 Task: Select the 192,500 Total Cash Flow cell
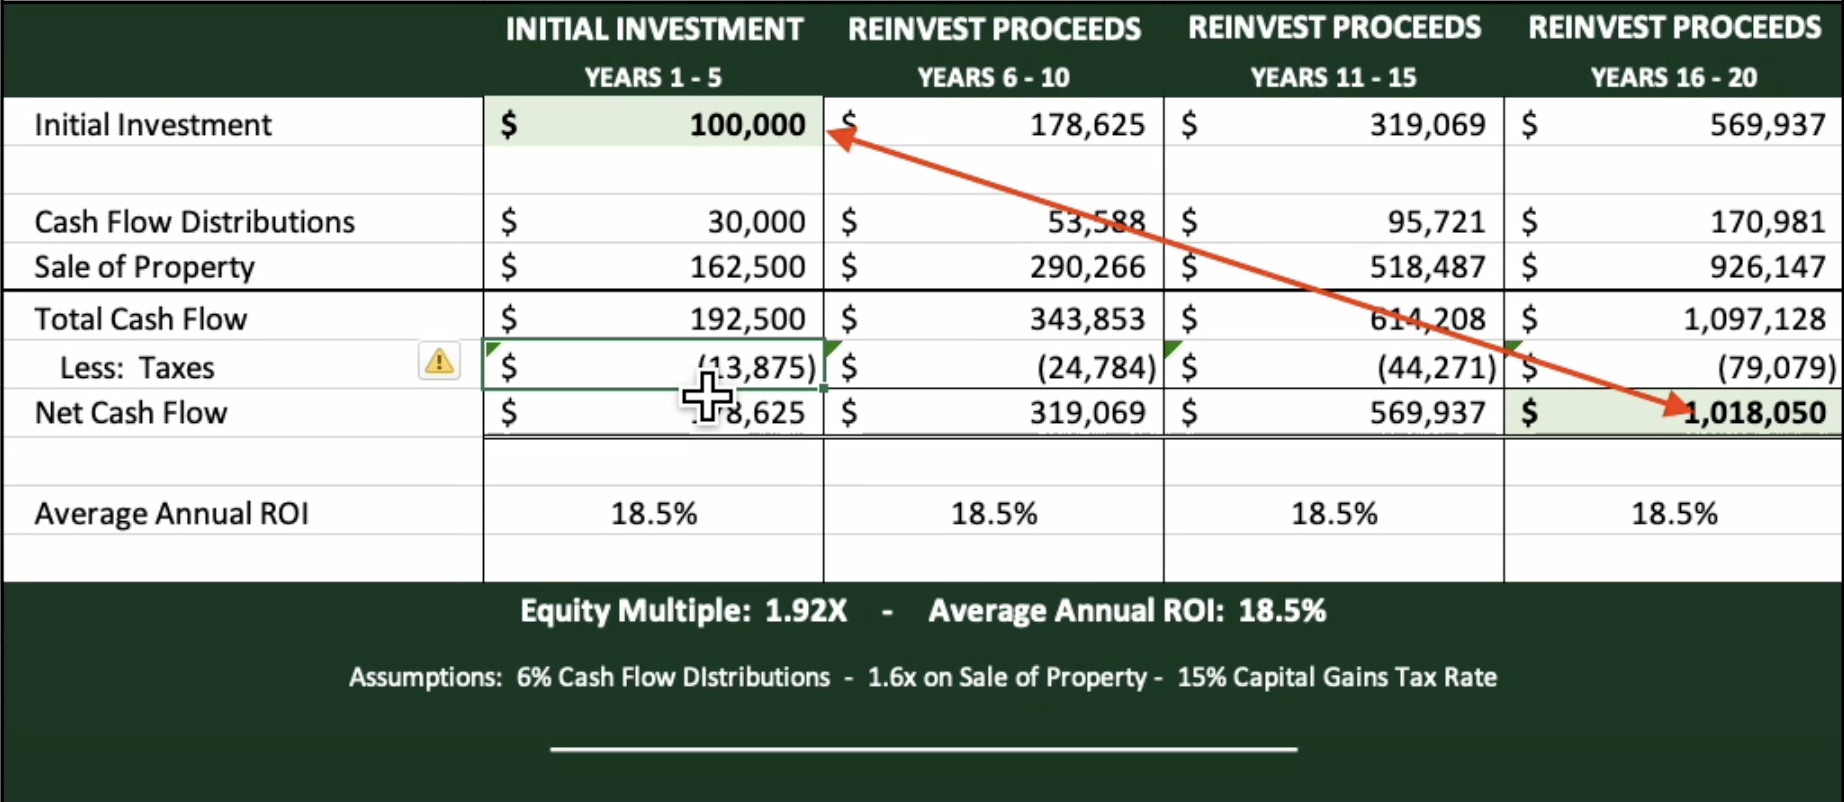click(x=654, y=318)
